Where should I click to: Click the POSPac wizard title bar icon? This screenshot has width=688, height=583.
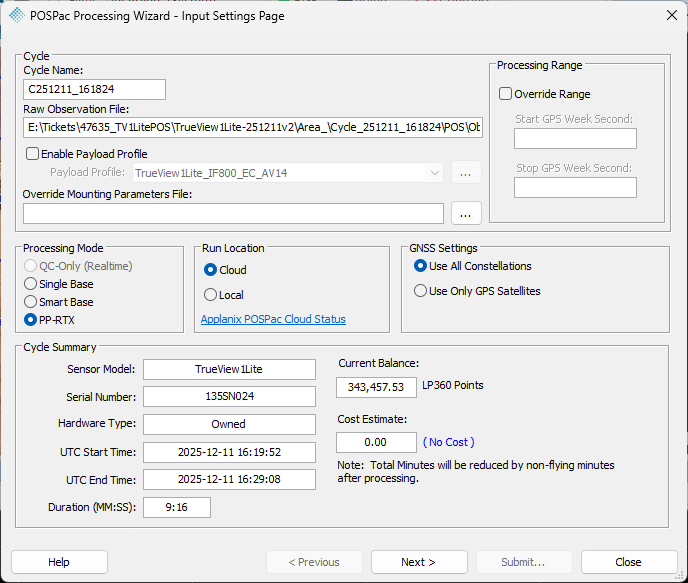pos(16,16)
